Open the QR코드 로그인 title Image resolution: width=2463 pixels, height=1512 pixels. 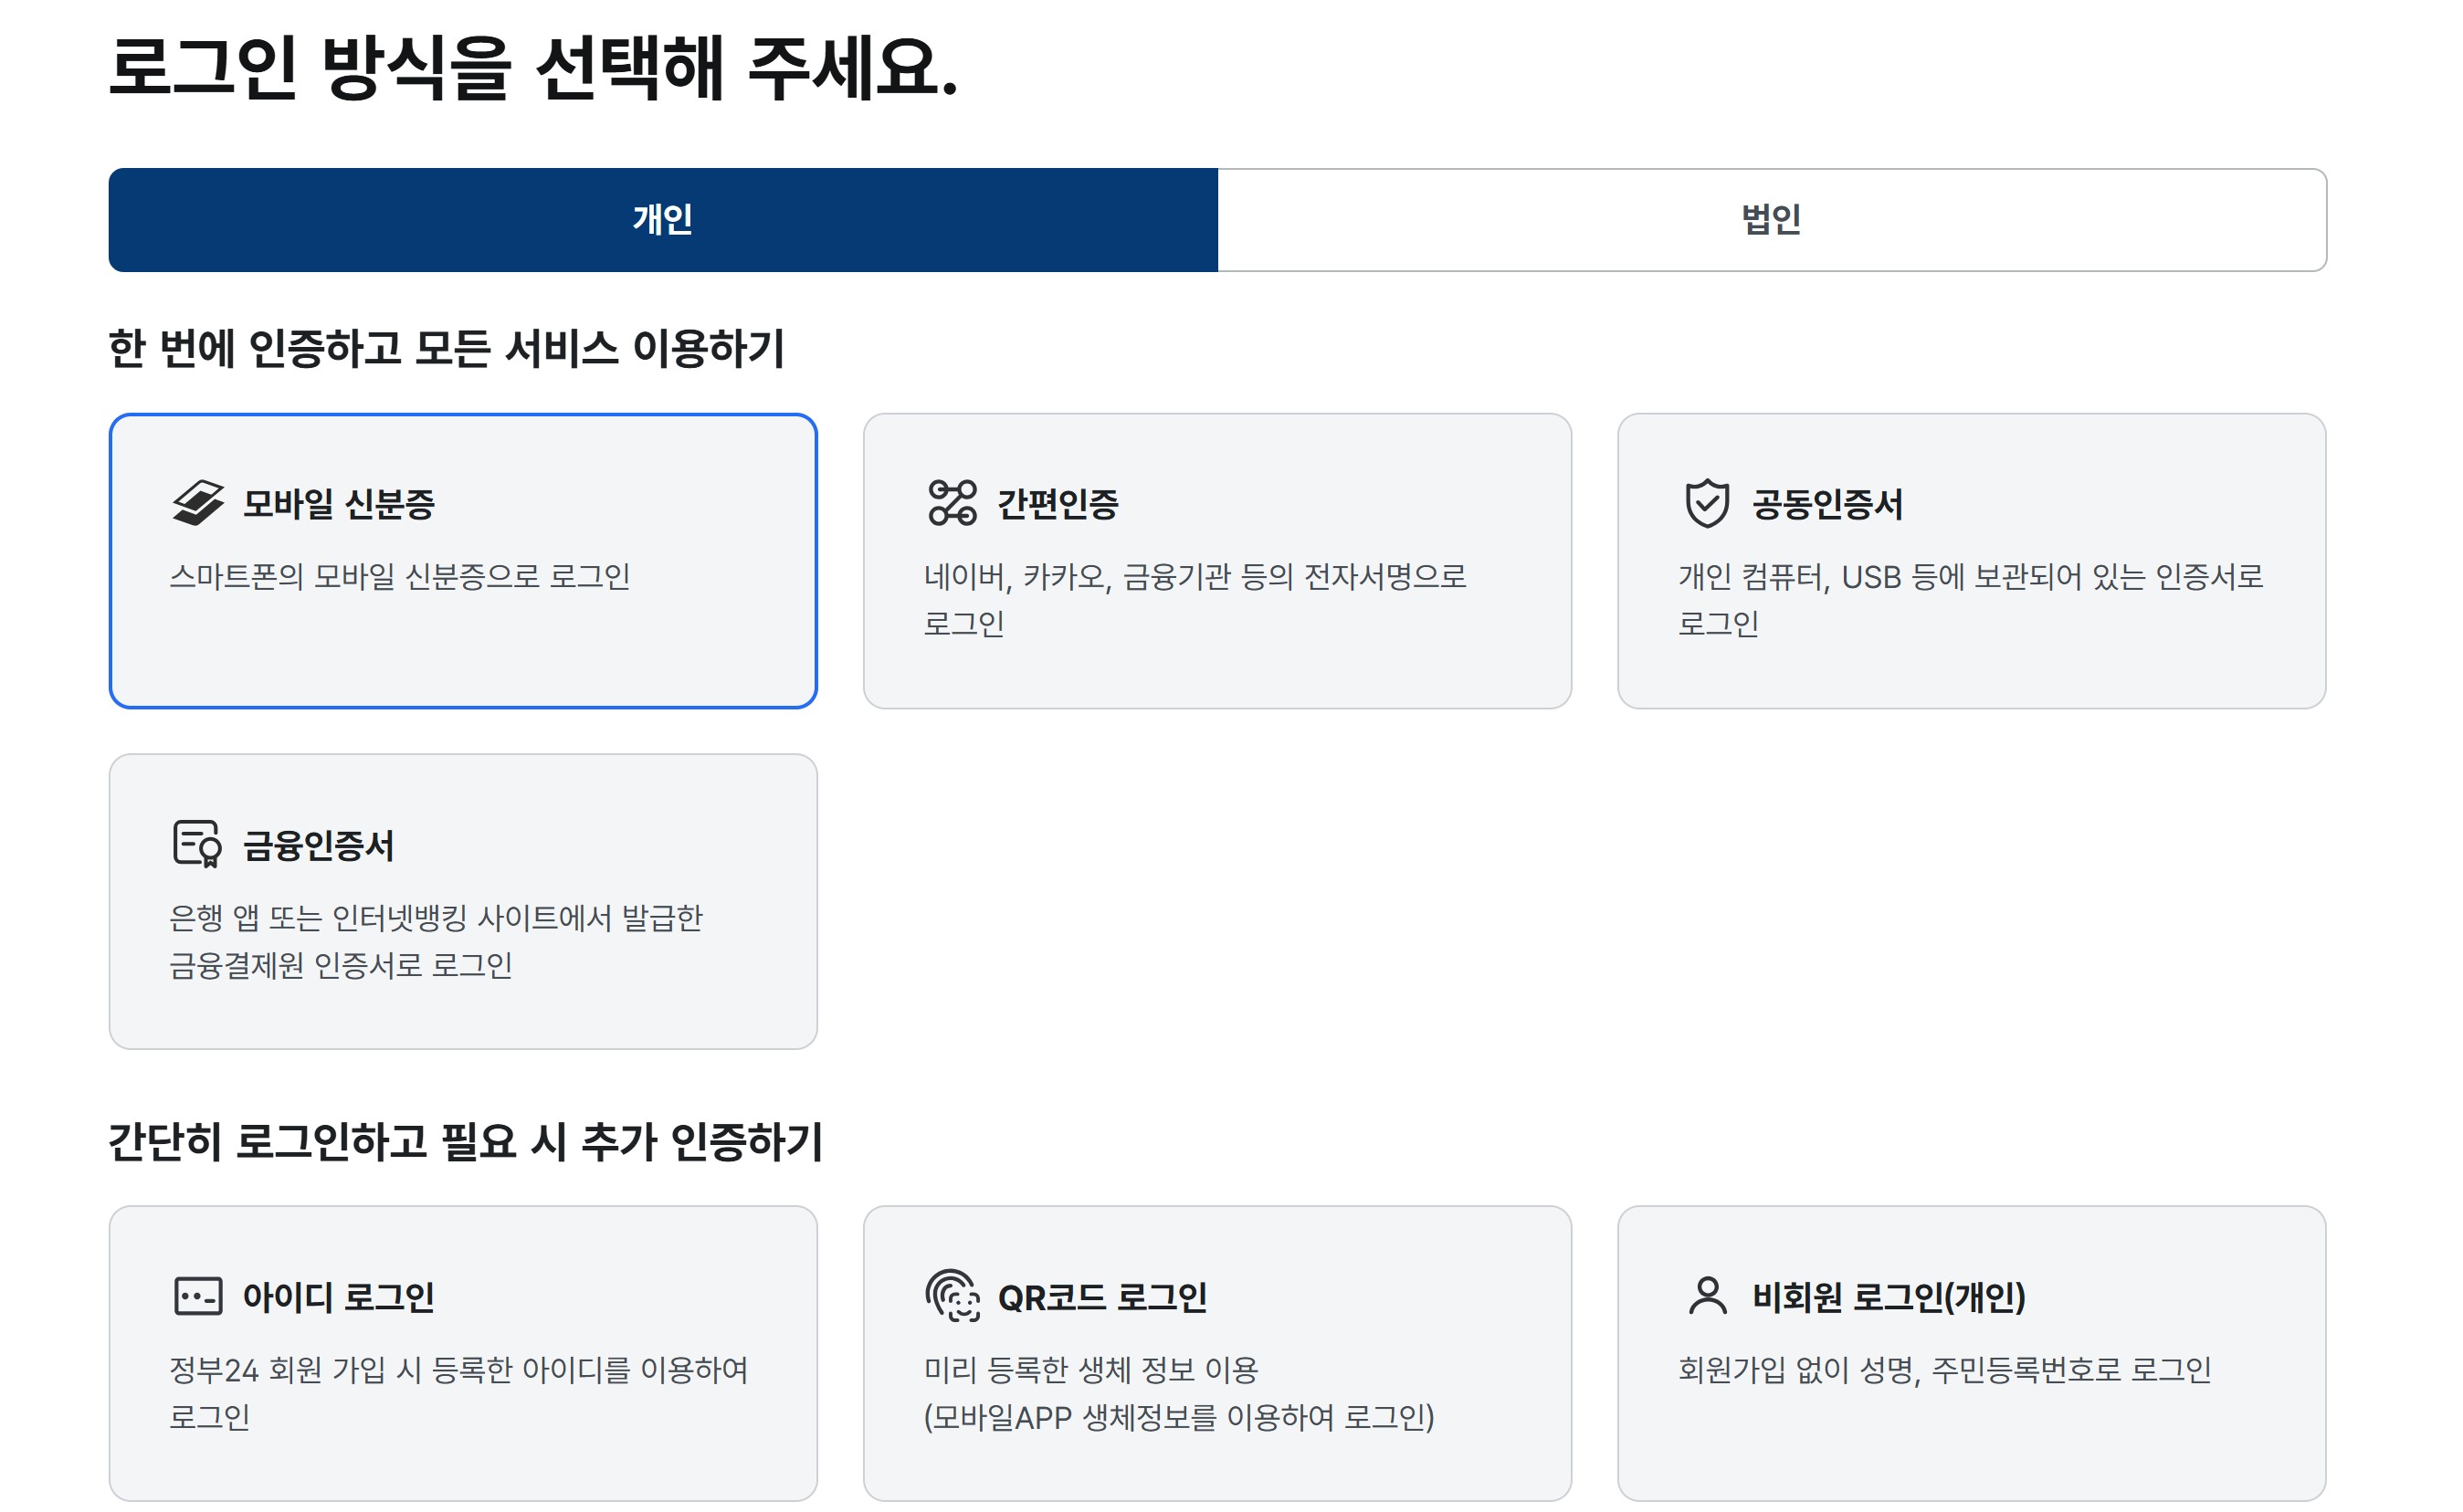tap(1102, 1298)
